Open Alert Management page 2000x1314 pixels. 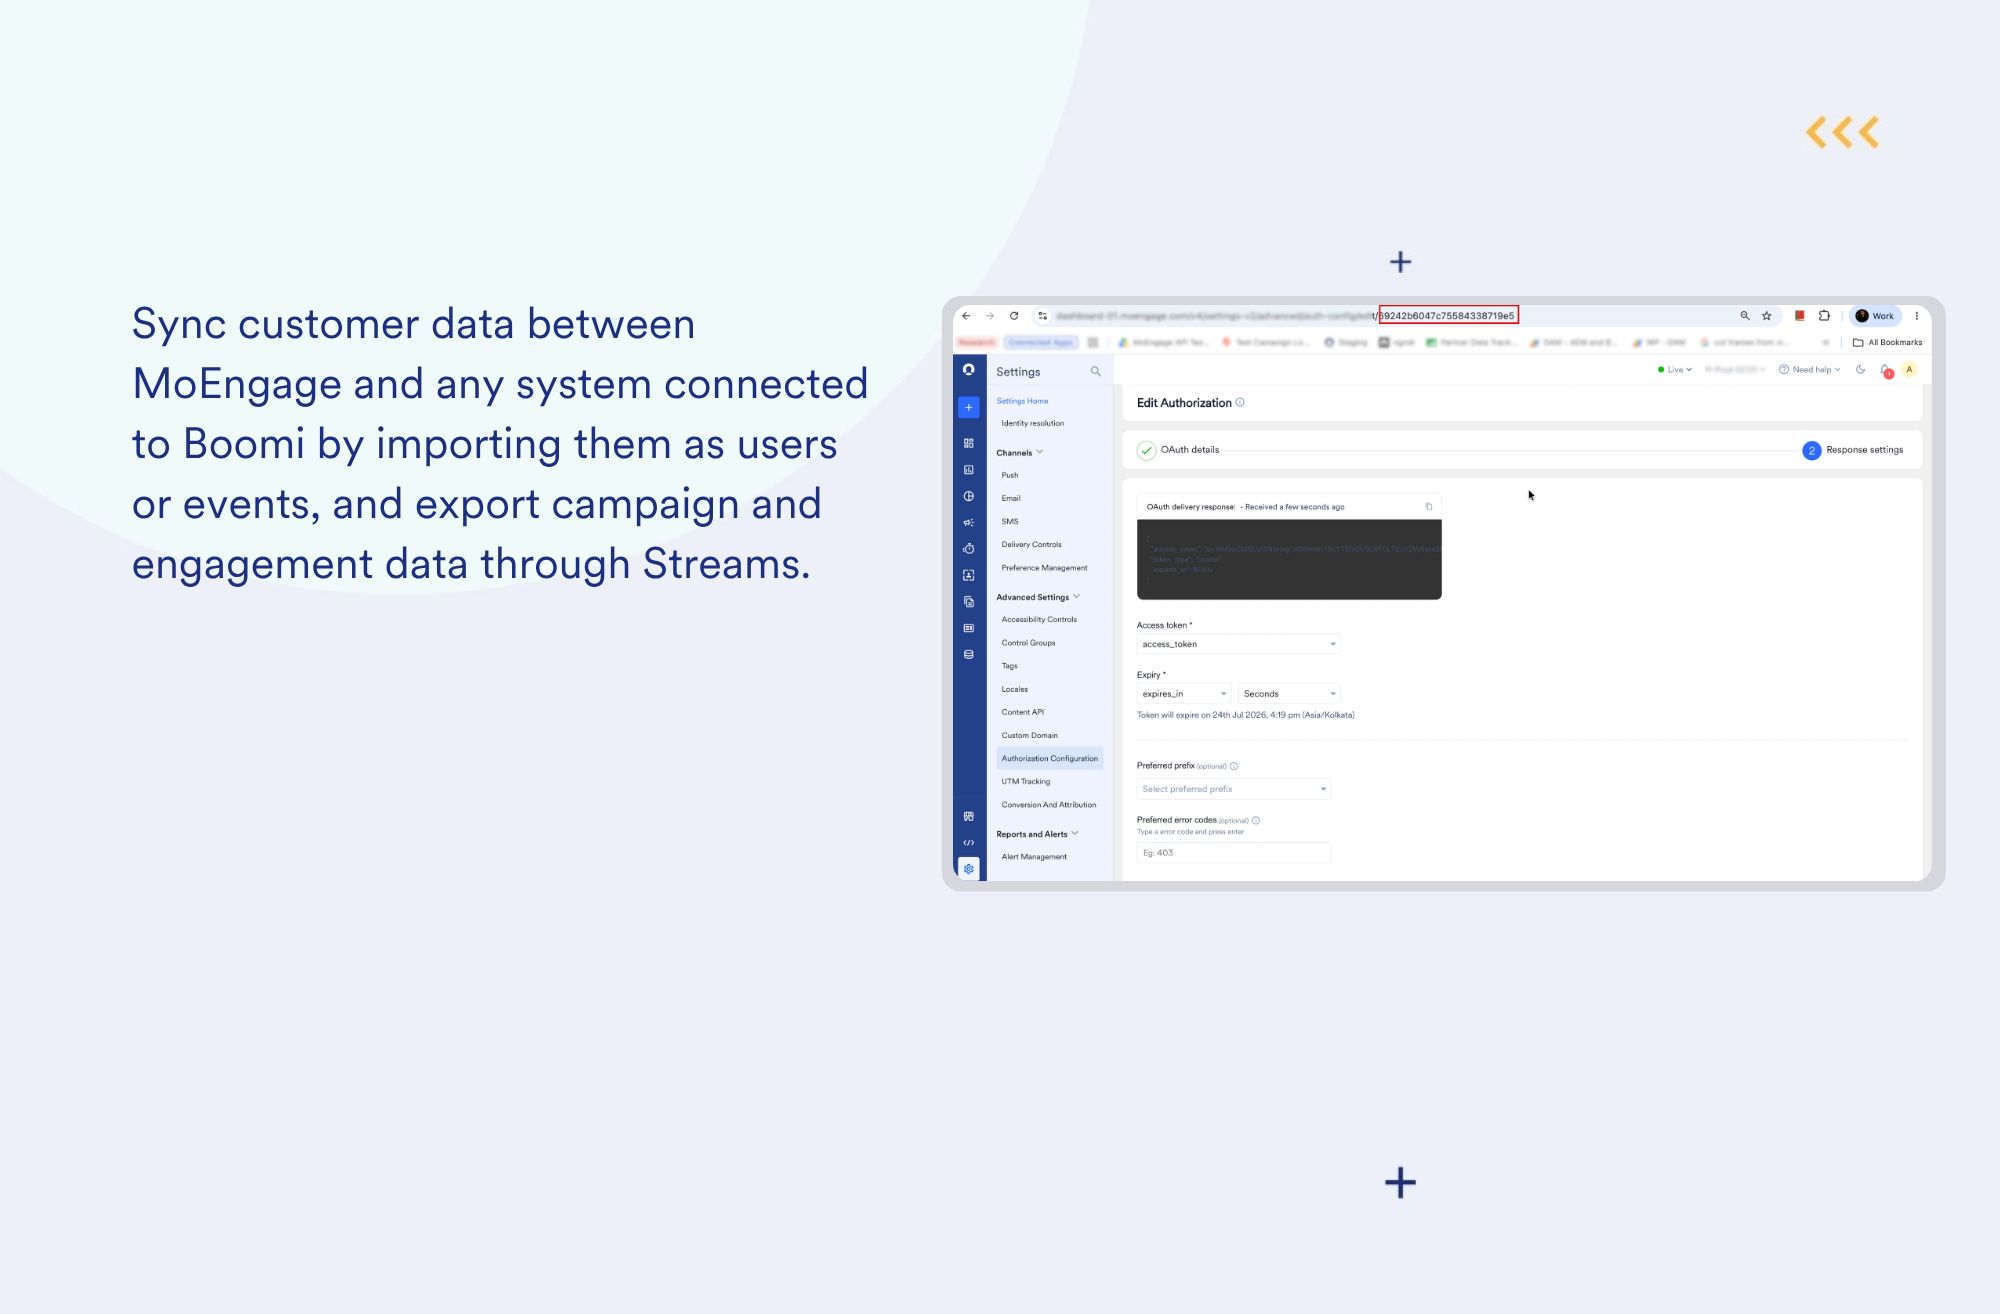click(1034, 857)
